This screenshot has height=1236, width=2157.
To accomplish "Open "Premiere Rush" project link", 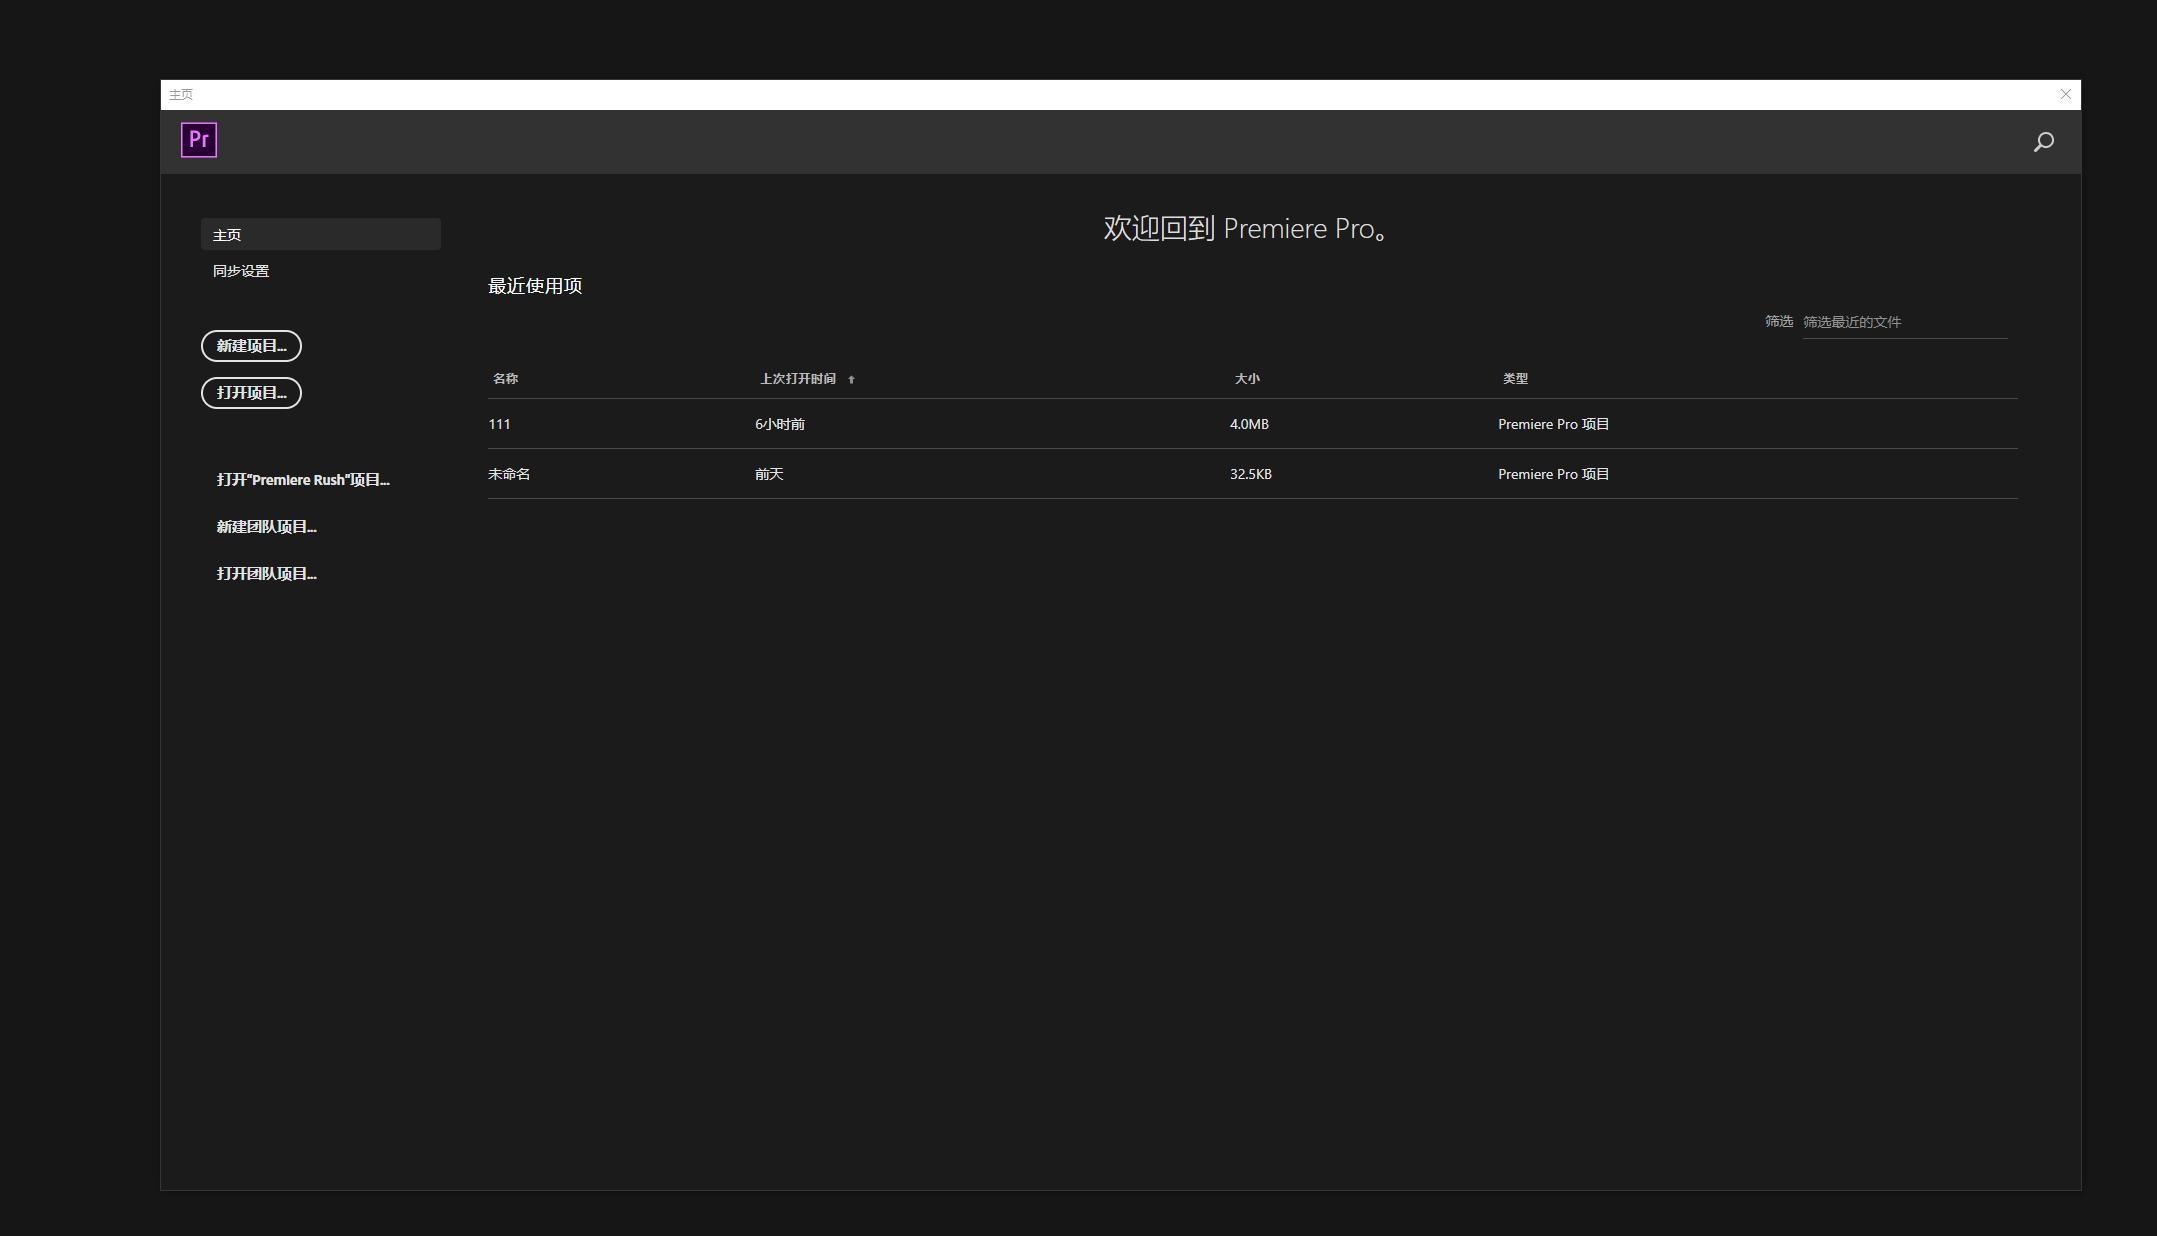I will click(x=303, y=480).
